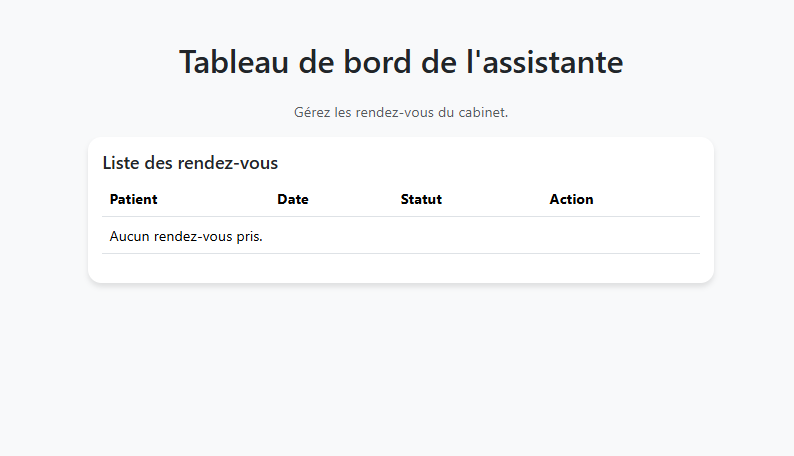This screenshot has width=794, height=456.
Task: Click the word 'cabinet' in the subtitle
Action: pyautogui.click(x=483, y=112)
